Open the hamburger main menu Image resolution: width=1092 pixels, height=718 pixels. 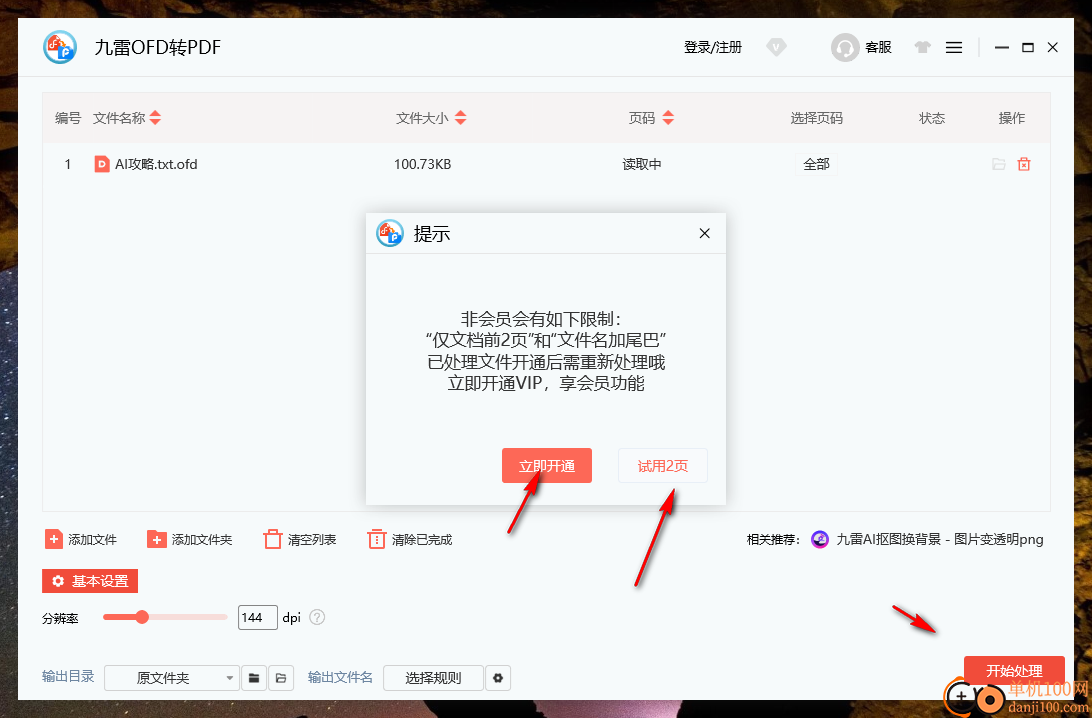954,47
